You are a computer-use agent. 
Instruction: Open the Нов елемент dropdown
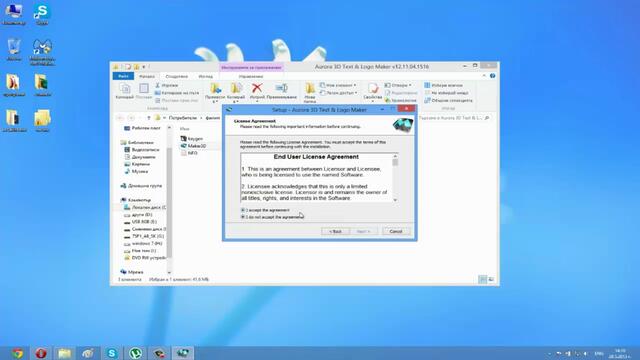click(338, 85)
